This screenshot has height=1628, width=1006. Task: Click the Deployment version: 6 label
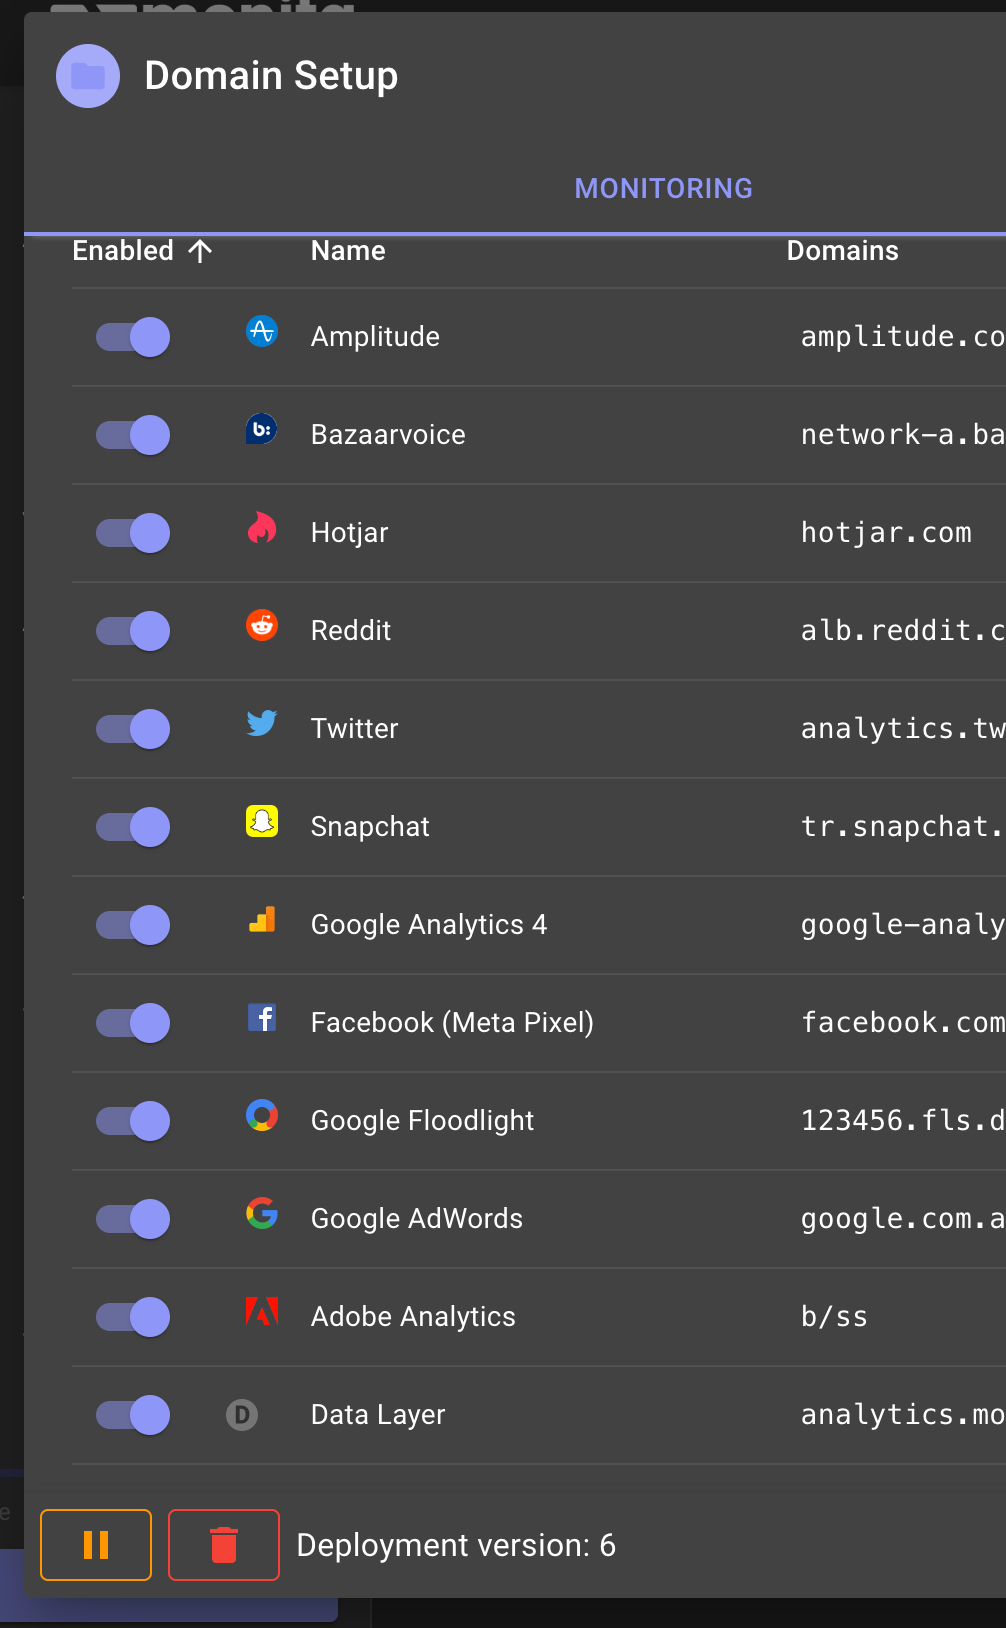[x=456, y=1545]
